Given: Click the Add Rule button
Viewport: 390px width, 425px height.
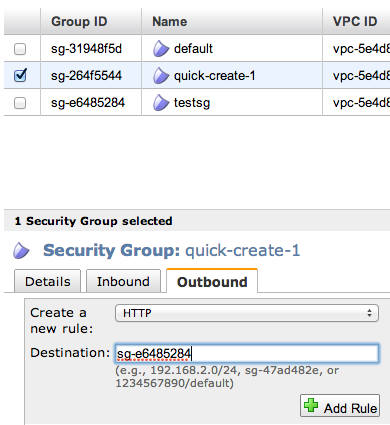Looking at the screenshot, I should coord(340,406).
